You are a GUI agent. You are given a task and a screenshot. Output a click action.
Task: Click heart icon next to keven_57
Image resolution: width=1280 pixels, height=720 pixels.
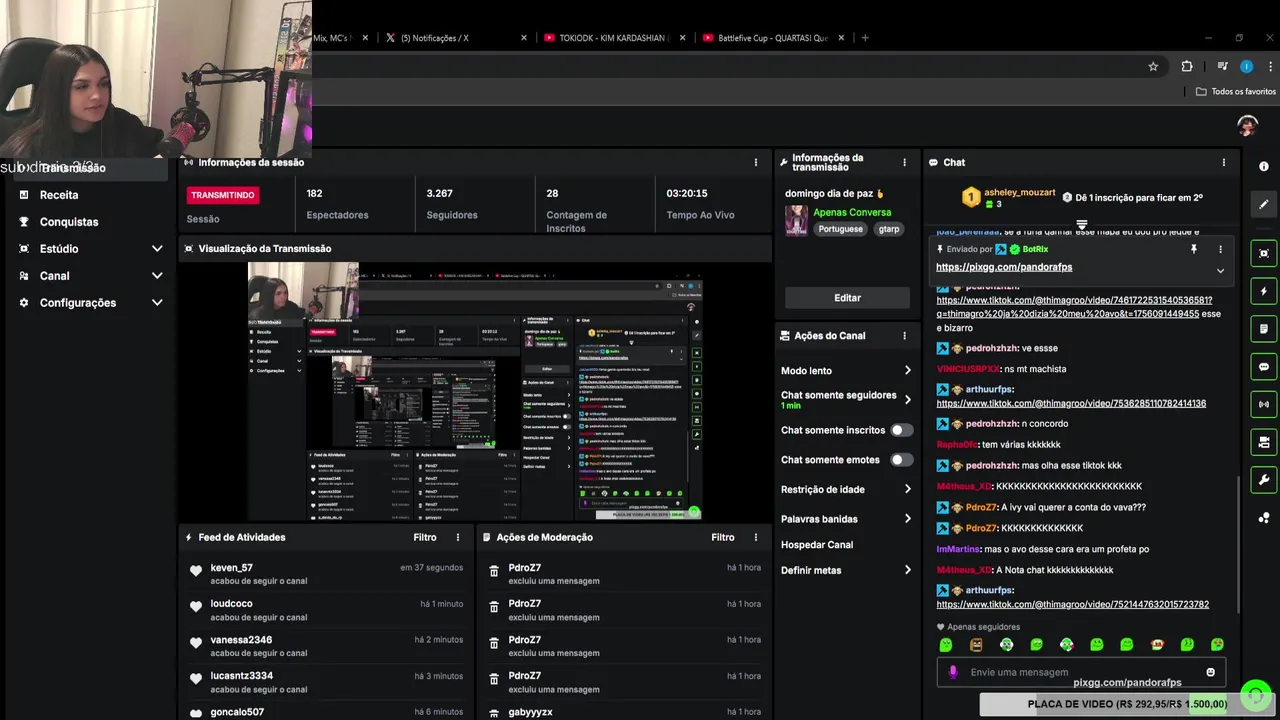(x=195, y=572)
